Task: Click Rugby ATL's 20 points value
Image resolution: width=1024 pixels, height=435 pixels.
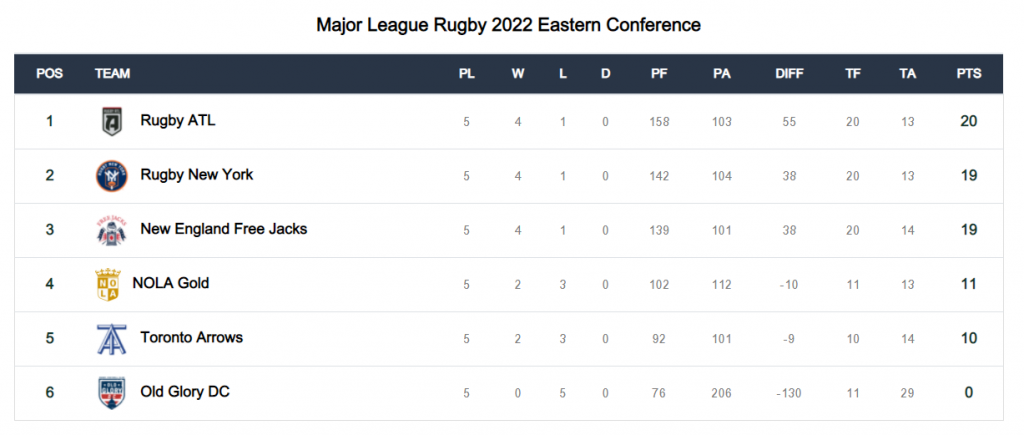Action: pyautogui.click(x=968, y=121)
